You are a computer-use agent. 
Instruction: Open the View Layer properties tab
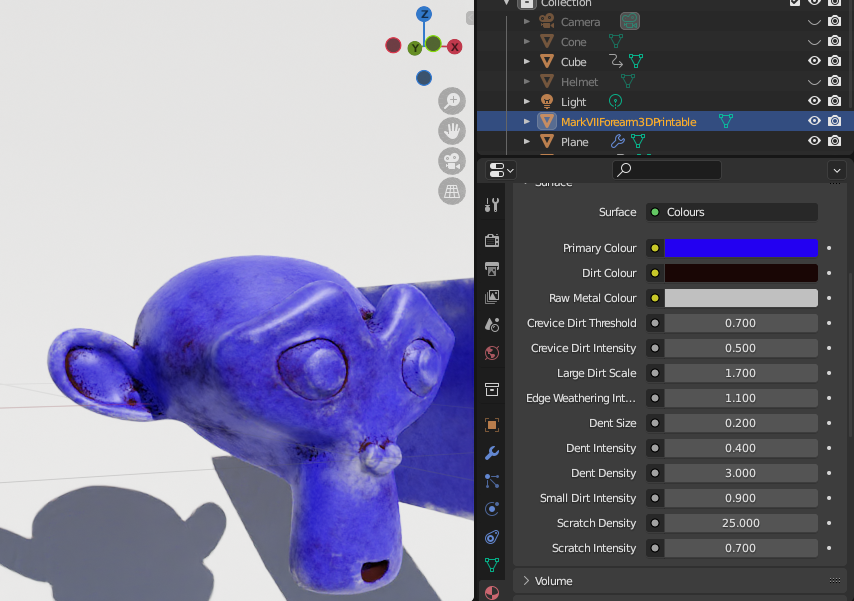click(x=492, y=296)
